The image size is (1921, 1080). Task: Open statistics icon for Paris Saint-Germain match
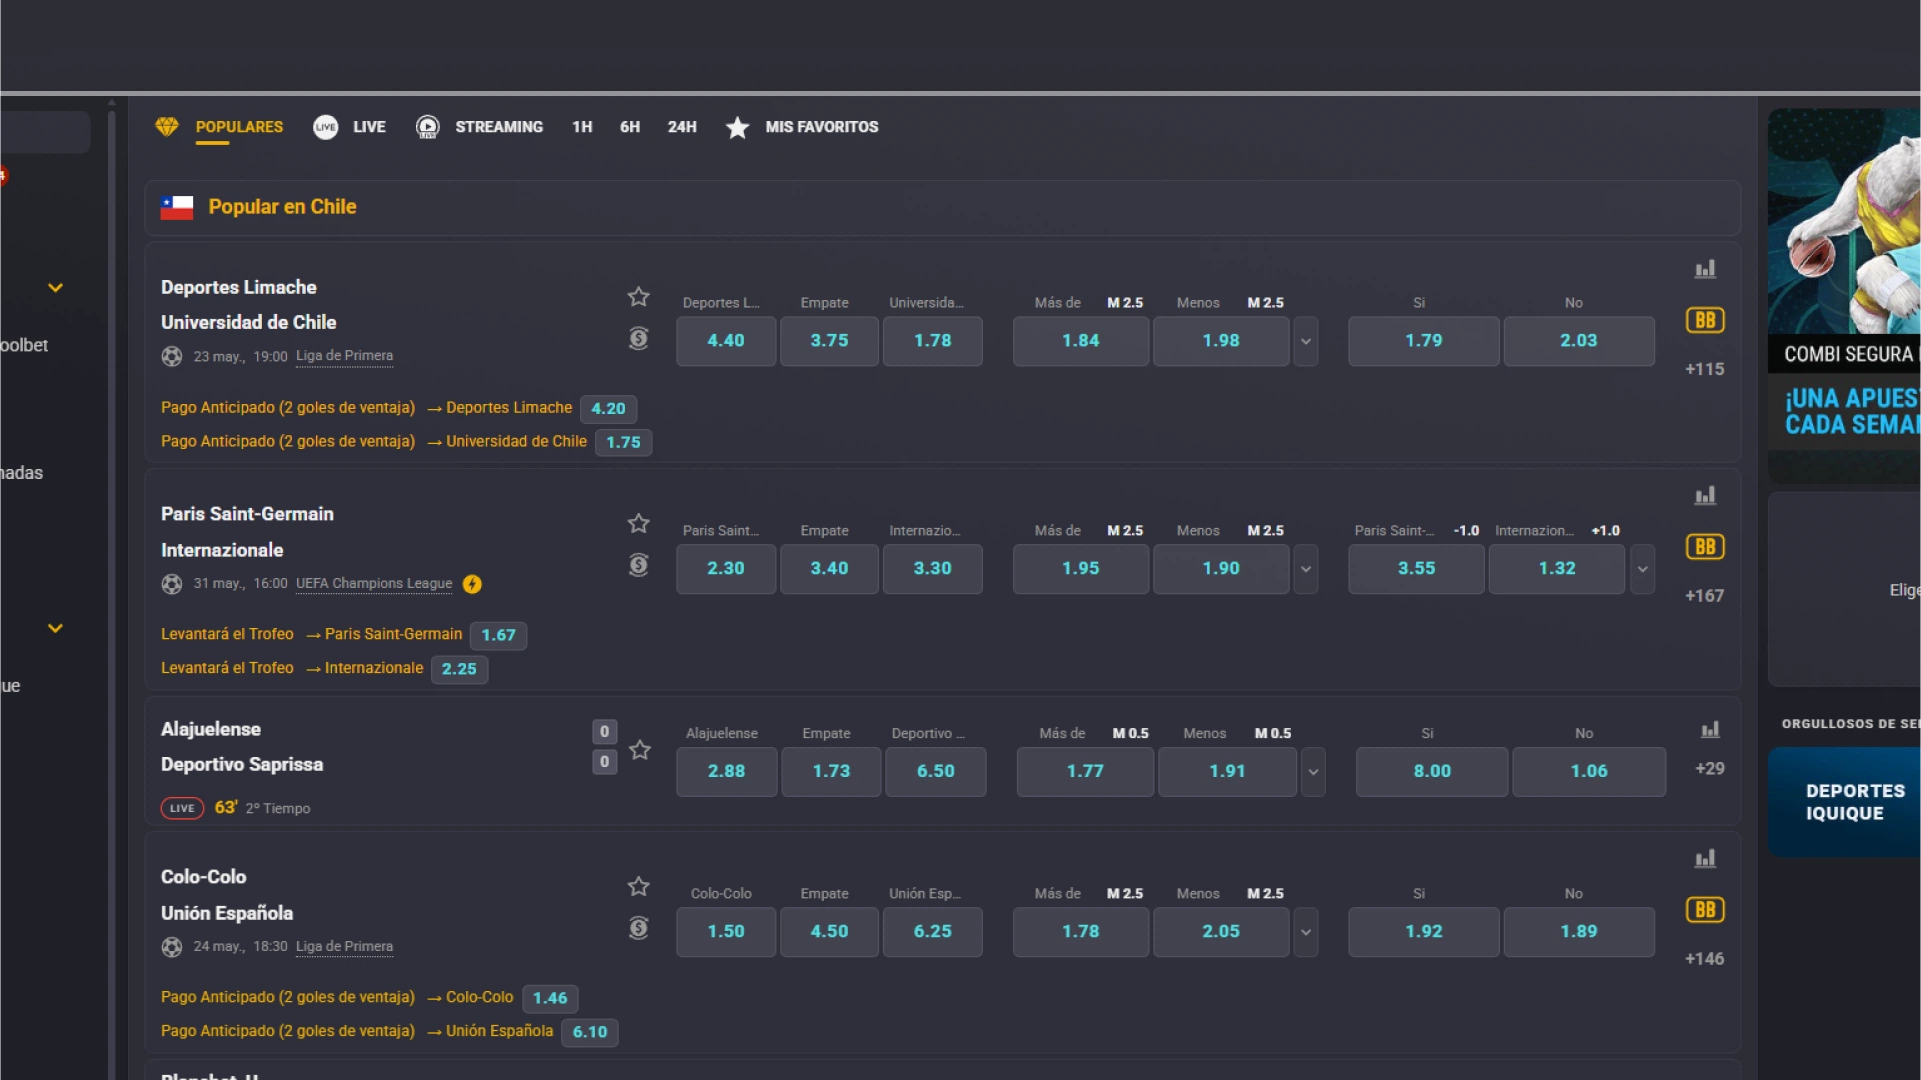[x=1705, y=495]
